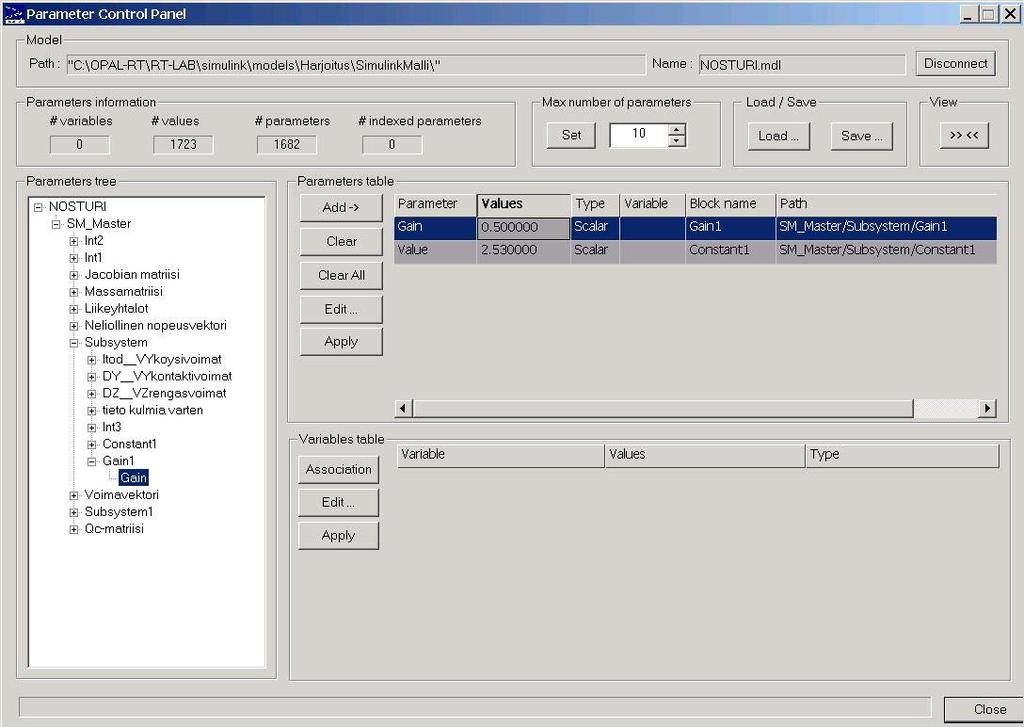Expand the Voimavektori node
1024x727 pixels.
tap(74, 496)
